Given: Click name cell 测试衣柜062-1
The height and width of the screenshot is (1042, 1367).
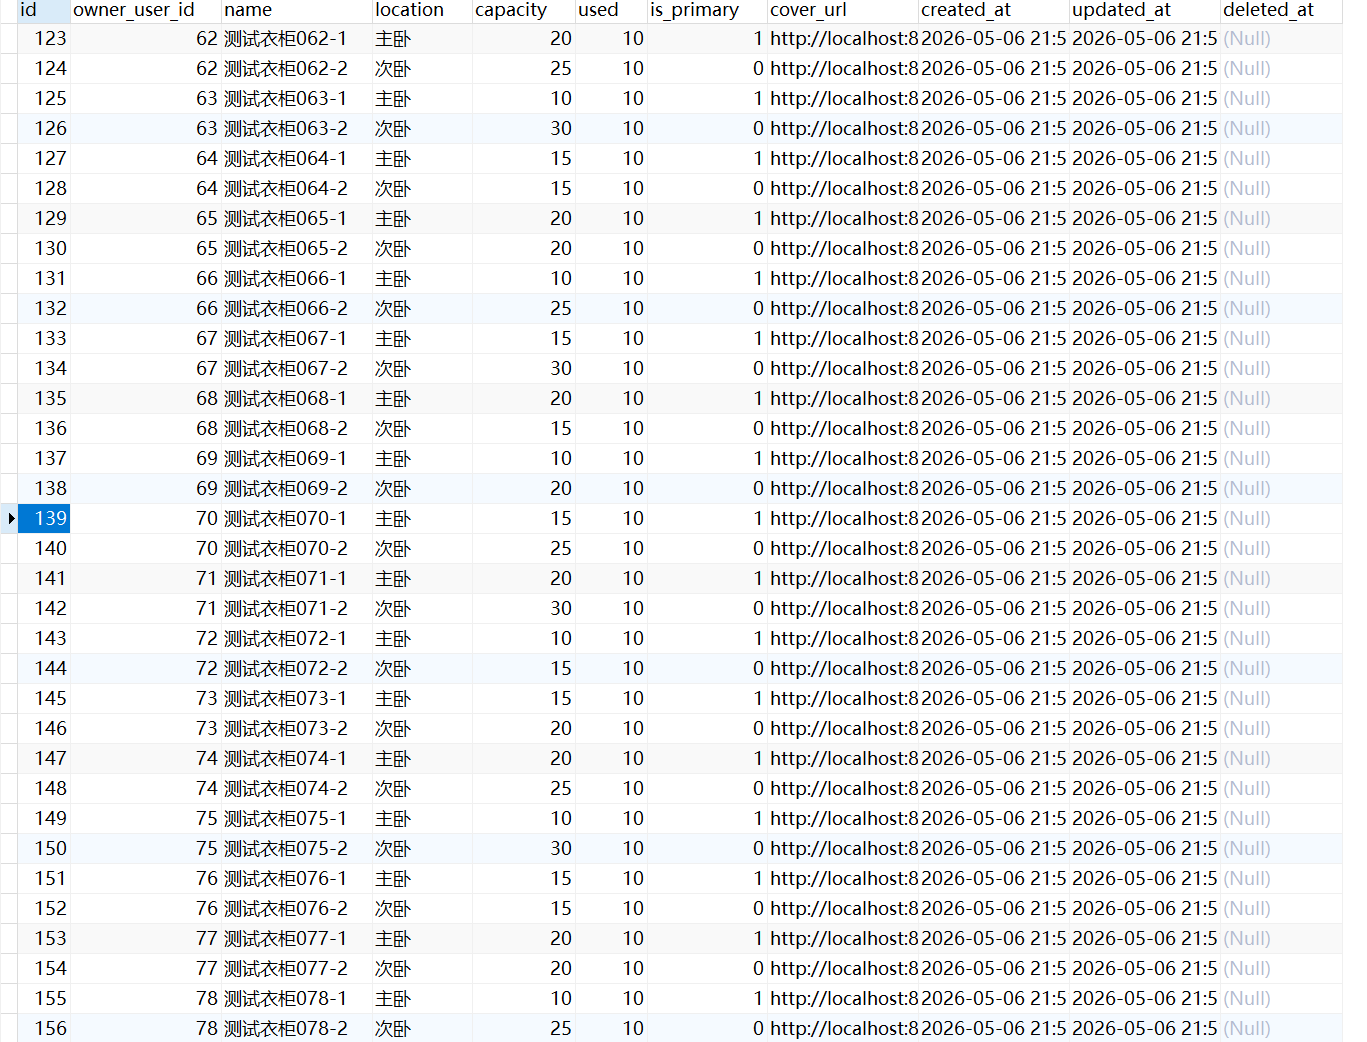Looking at the screenshot, I should (296, 38).
